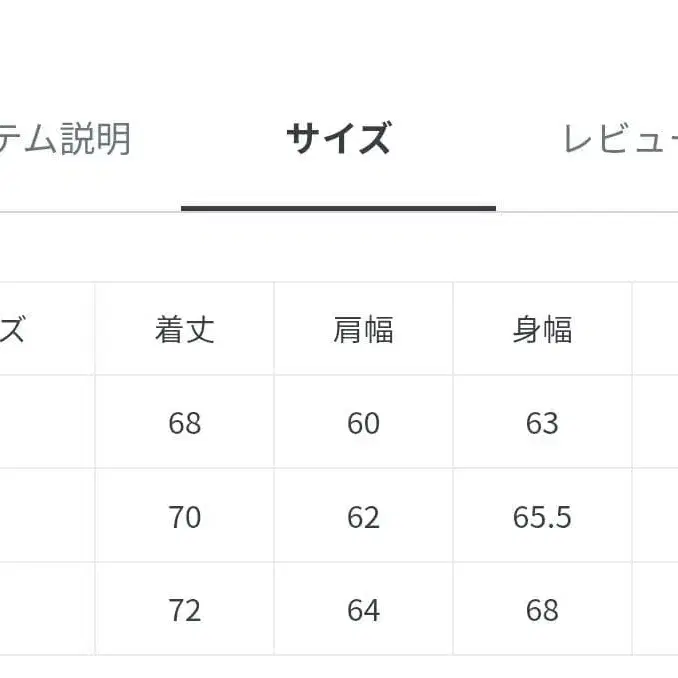Click the 肩幅 value 62
This screenshot has height=678, width=678.
point(363,517)
